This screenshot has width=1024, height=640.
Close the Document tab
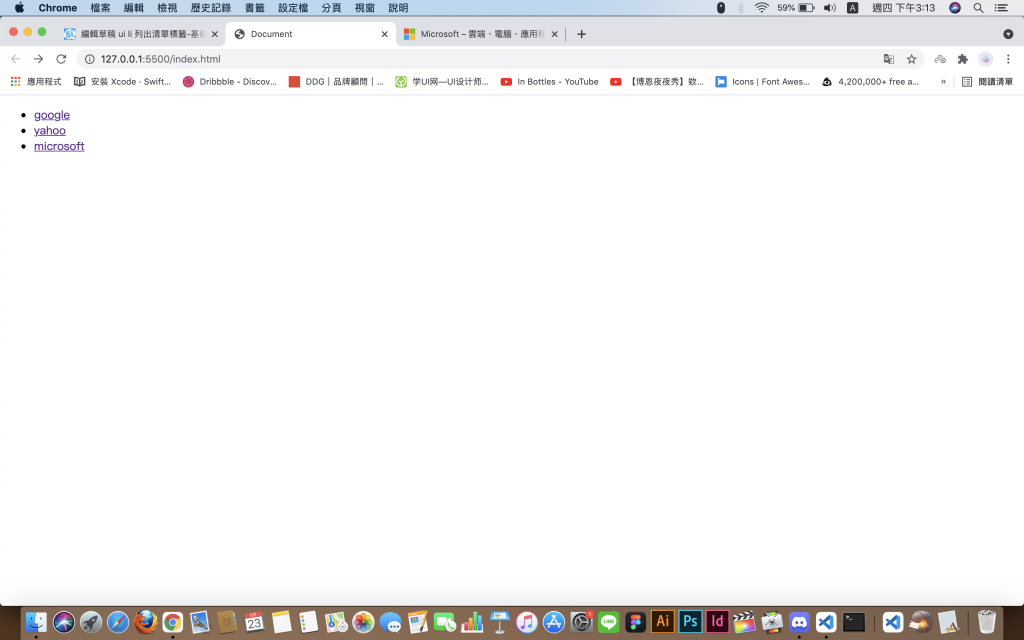click(385, 34)
